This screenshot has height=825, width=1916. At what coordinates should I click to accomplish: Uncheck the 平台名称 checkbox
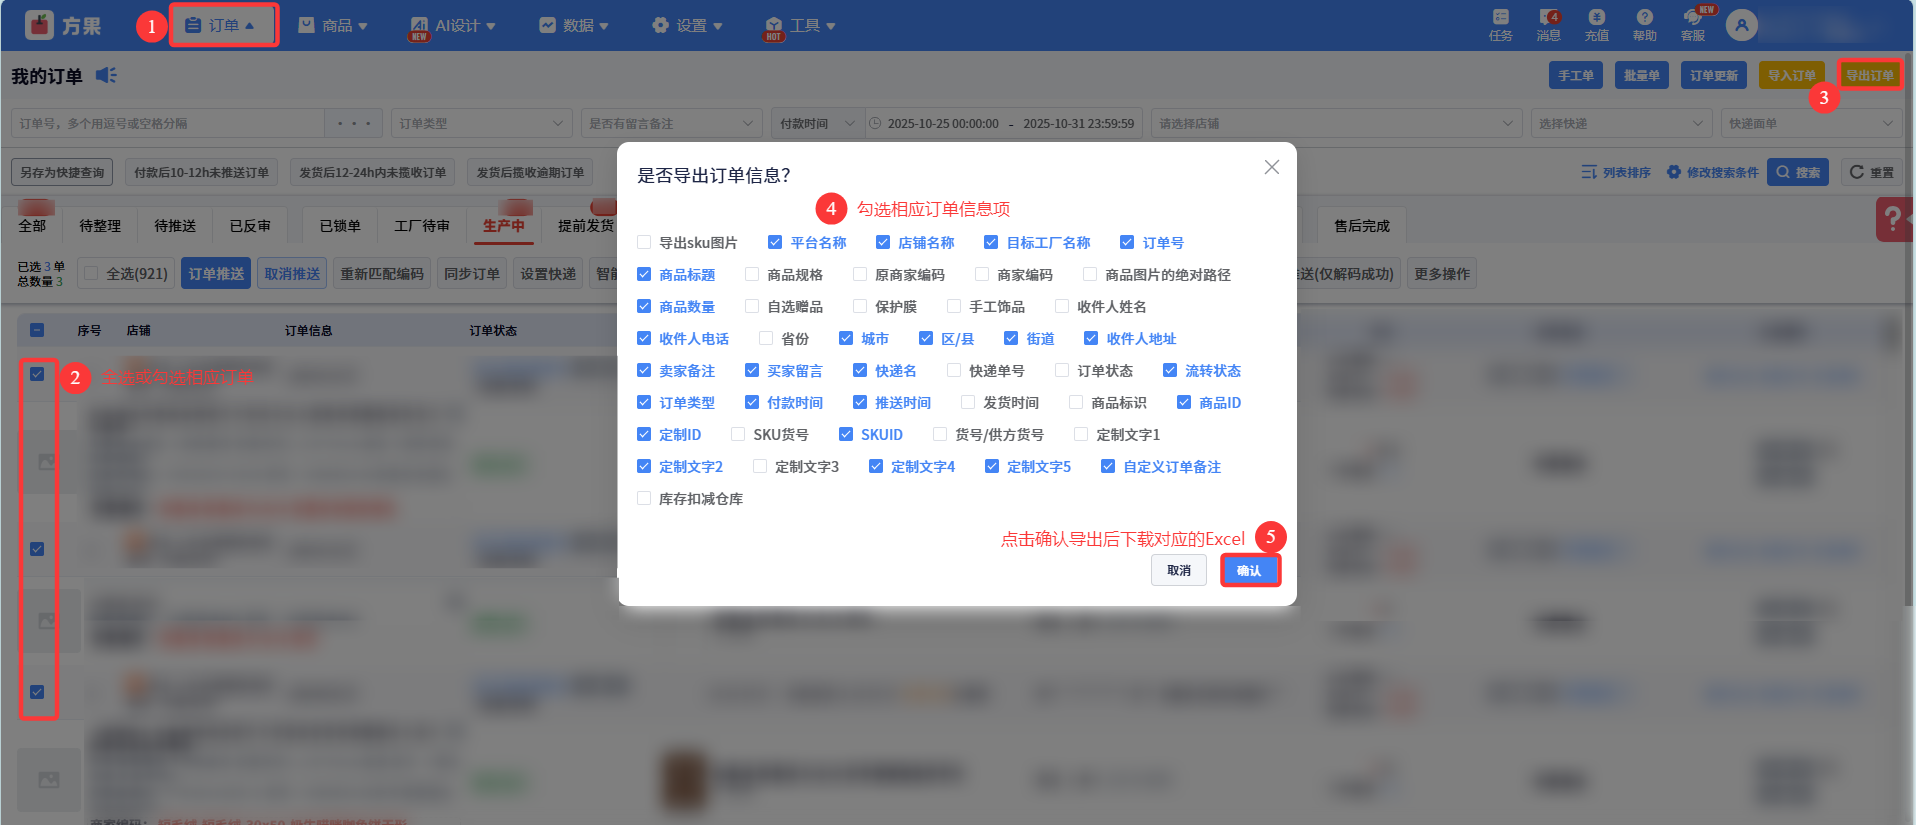[775, 242]
